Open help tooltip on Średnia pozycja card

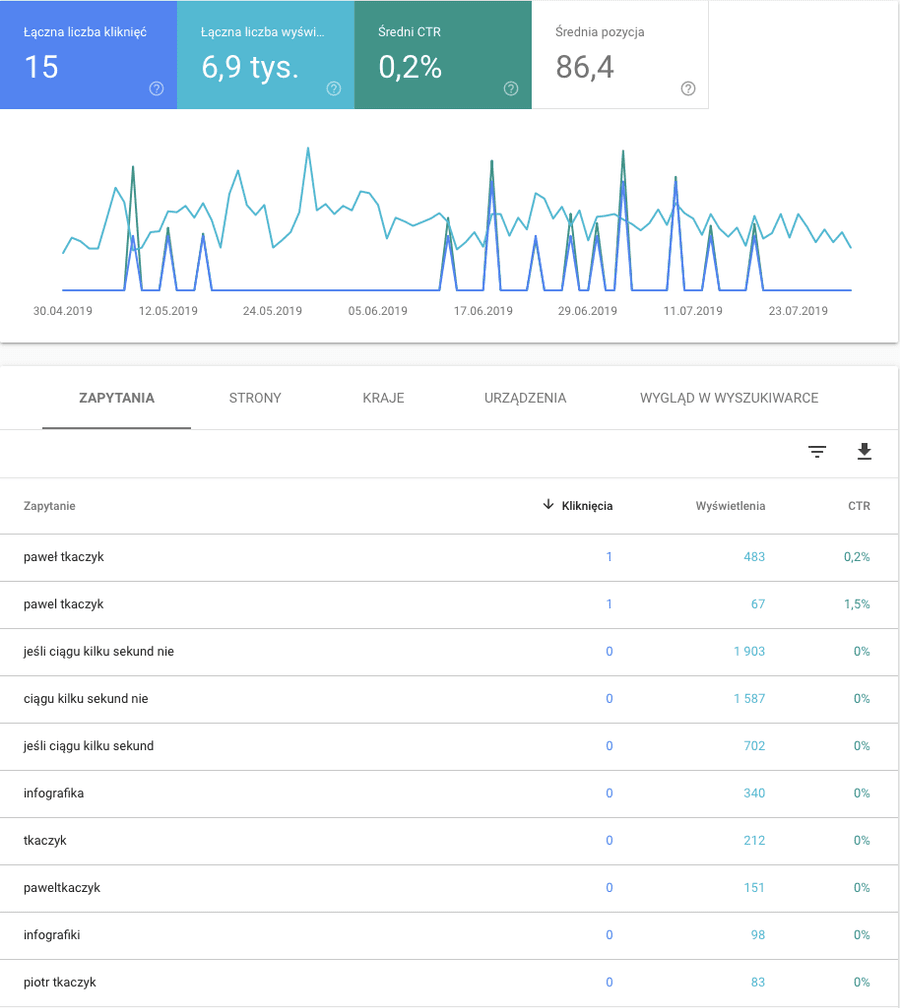687,89
